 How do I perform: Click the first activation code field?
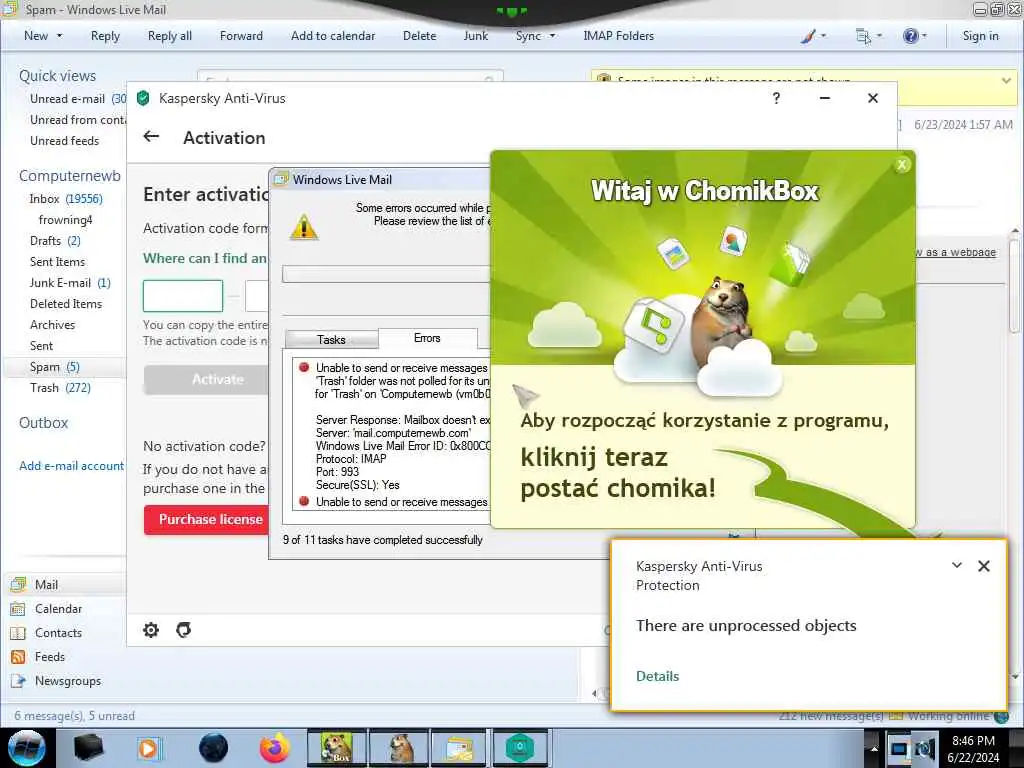[183, 296]
